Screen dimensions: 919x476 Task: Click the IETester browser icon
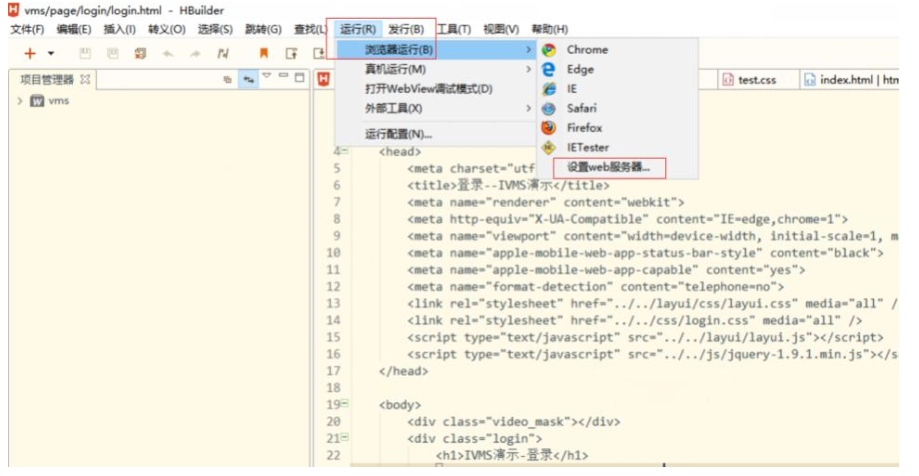coord(549,148)
